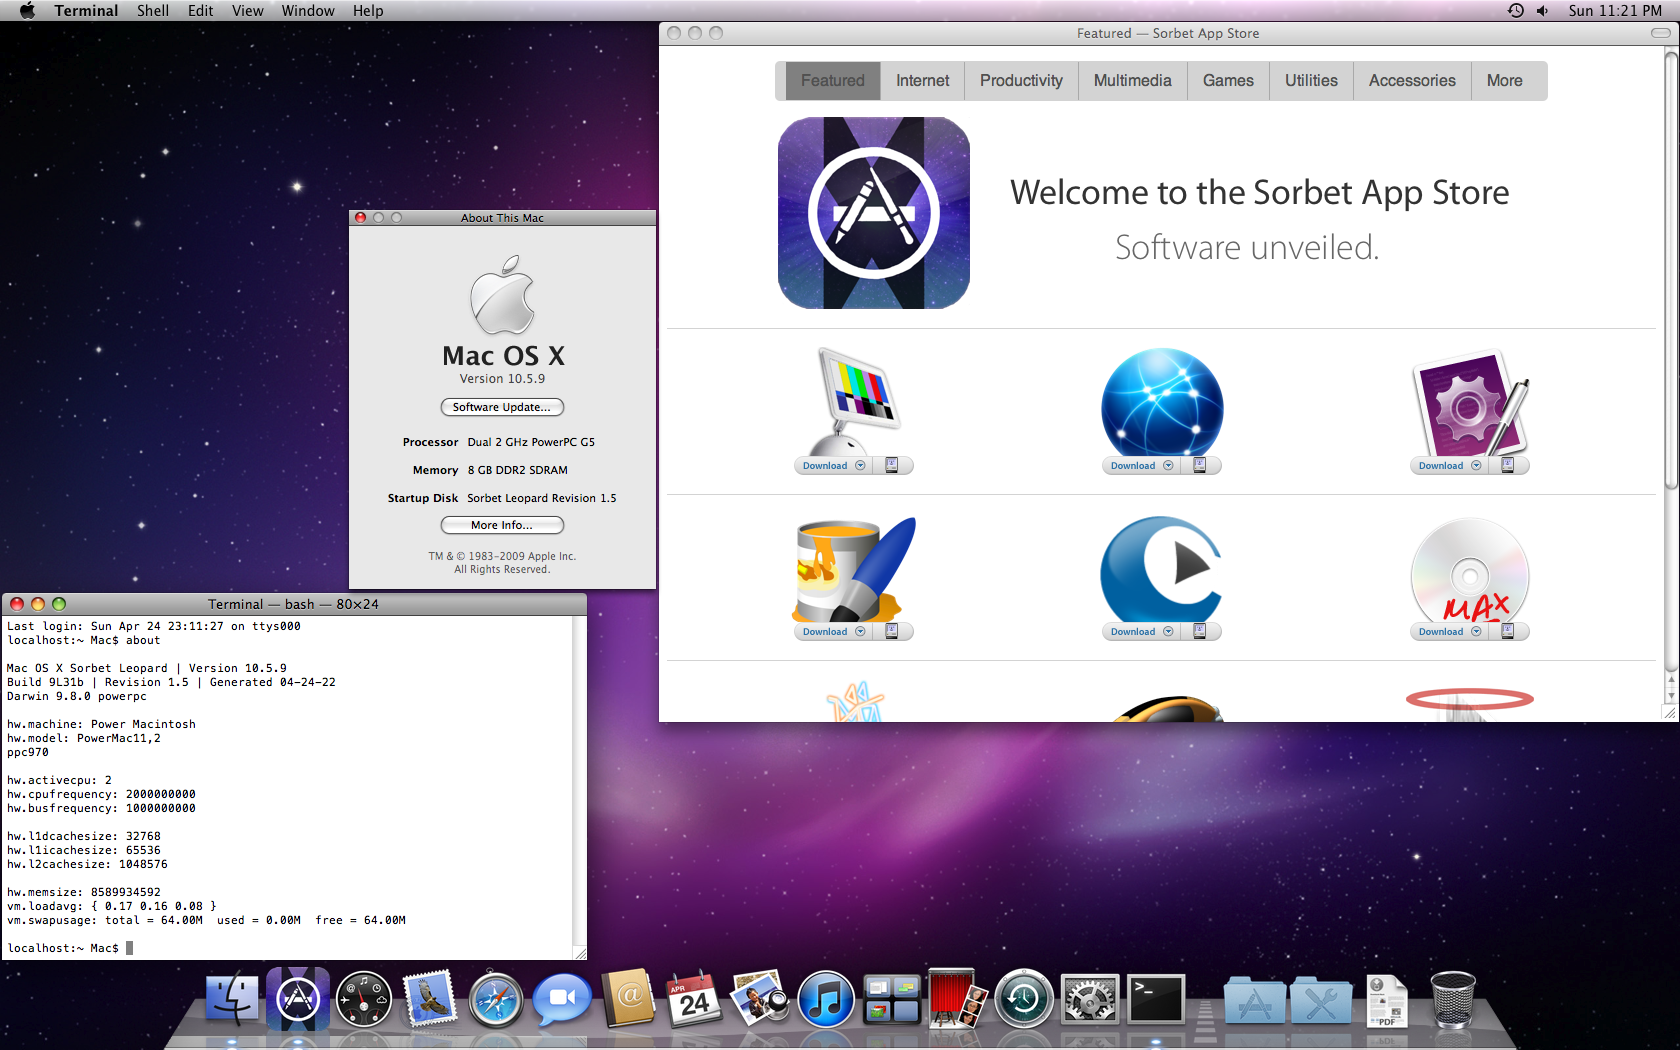Switch to the Internet tab

coord(923,81)
